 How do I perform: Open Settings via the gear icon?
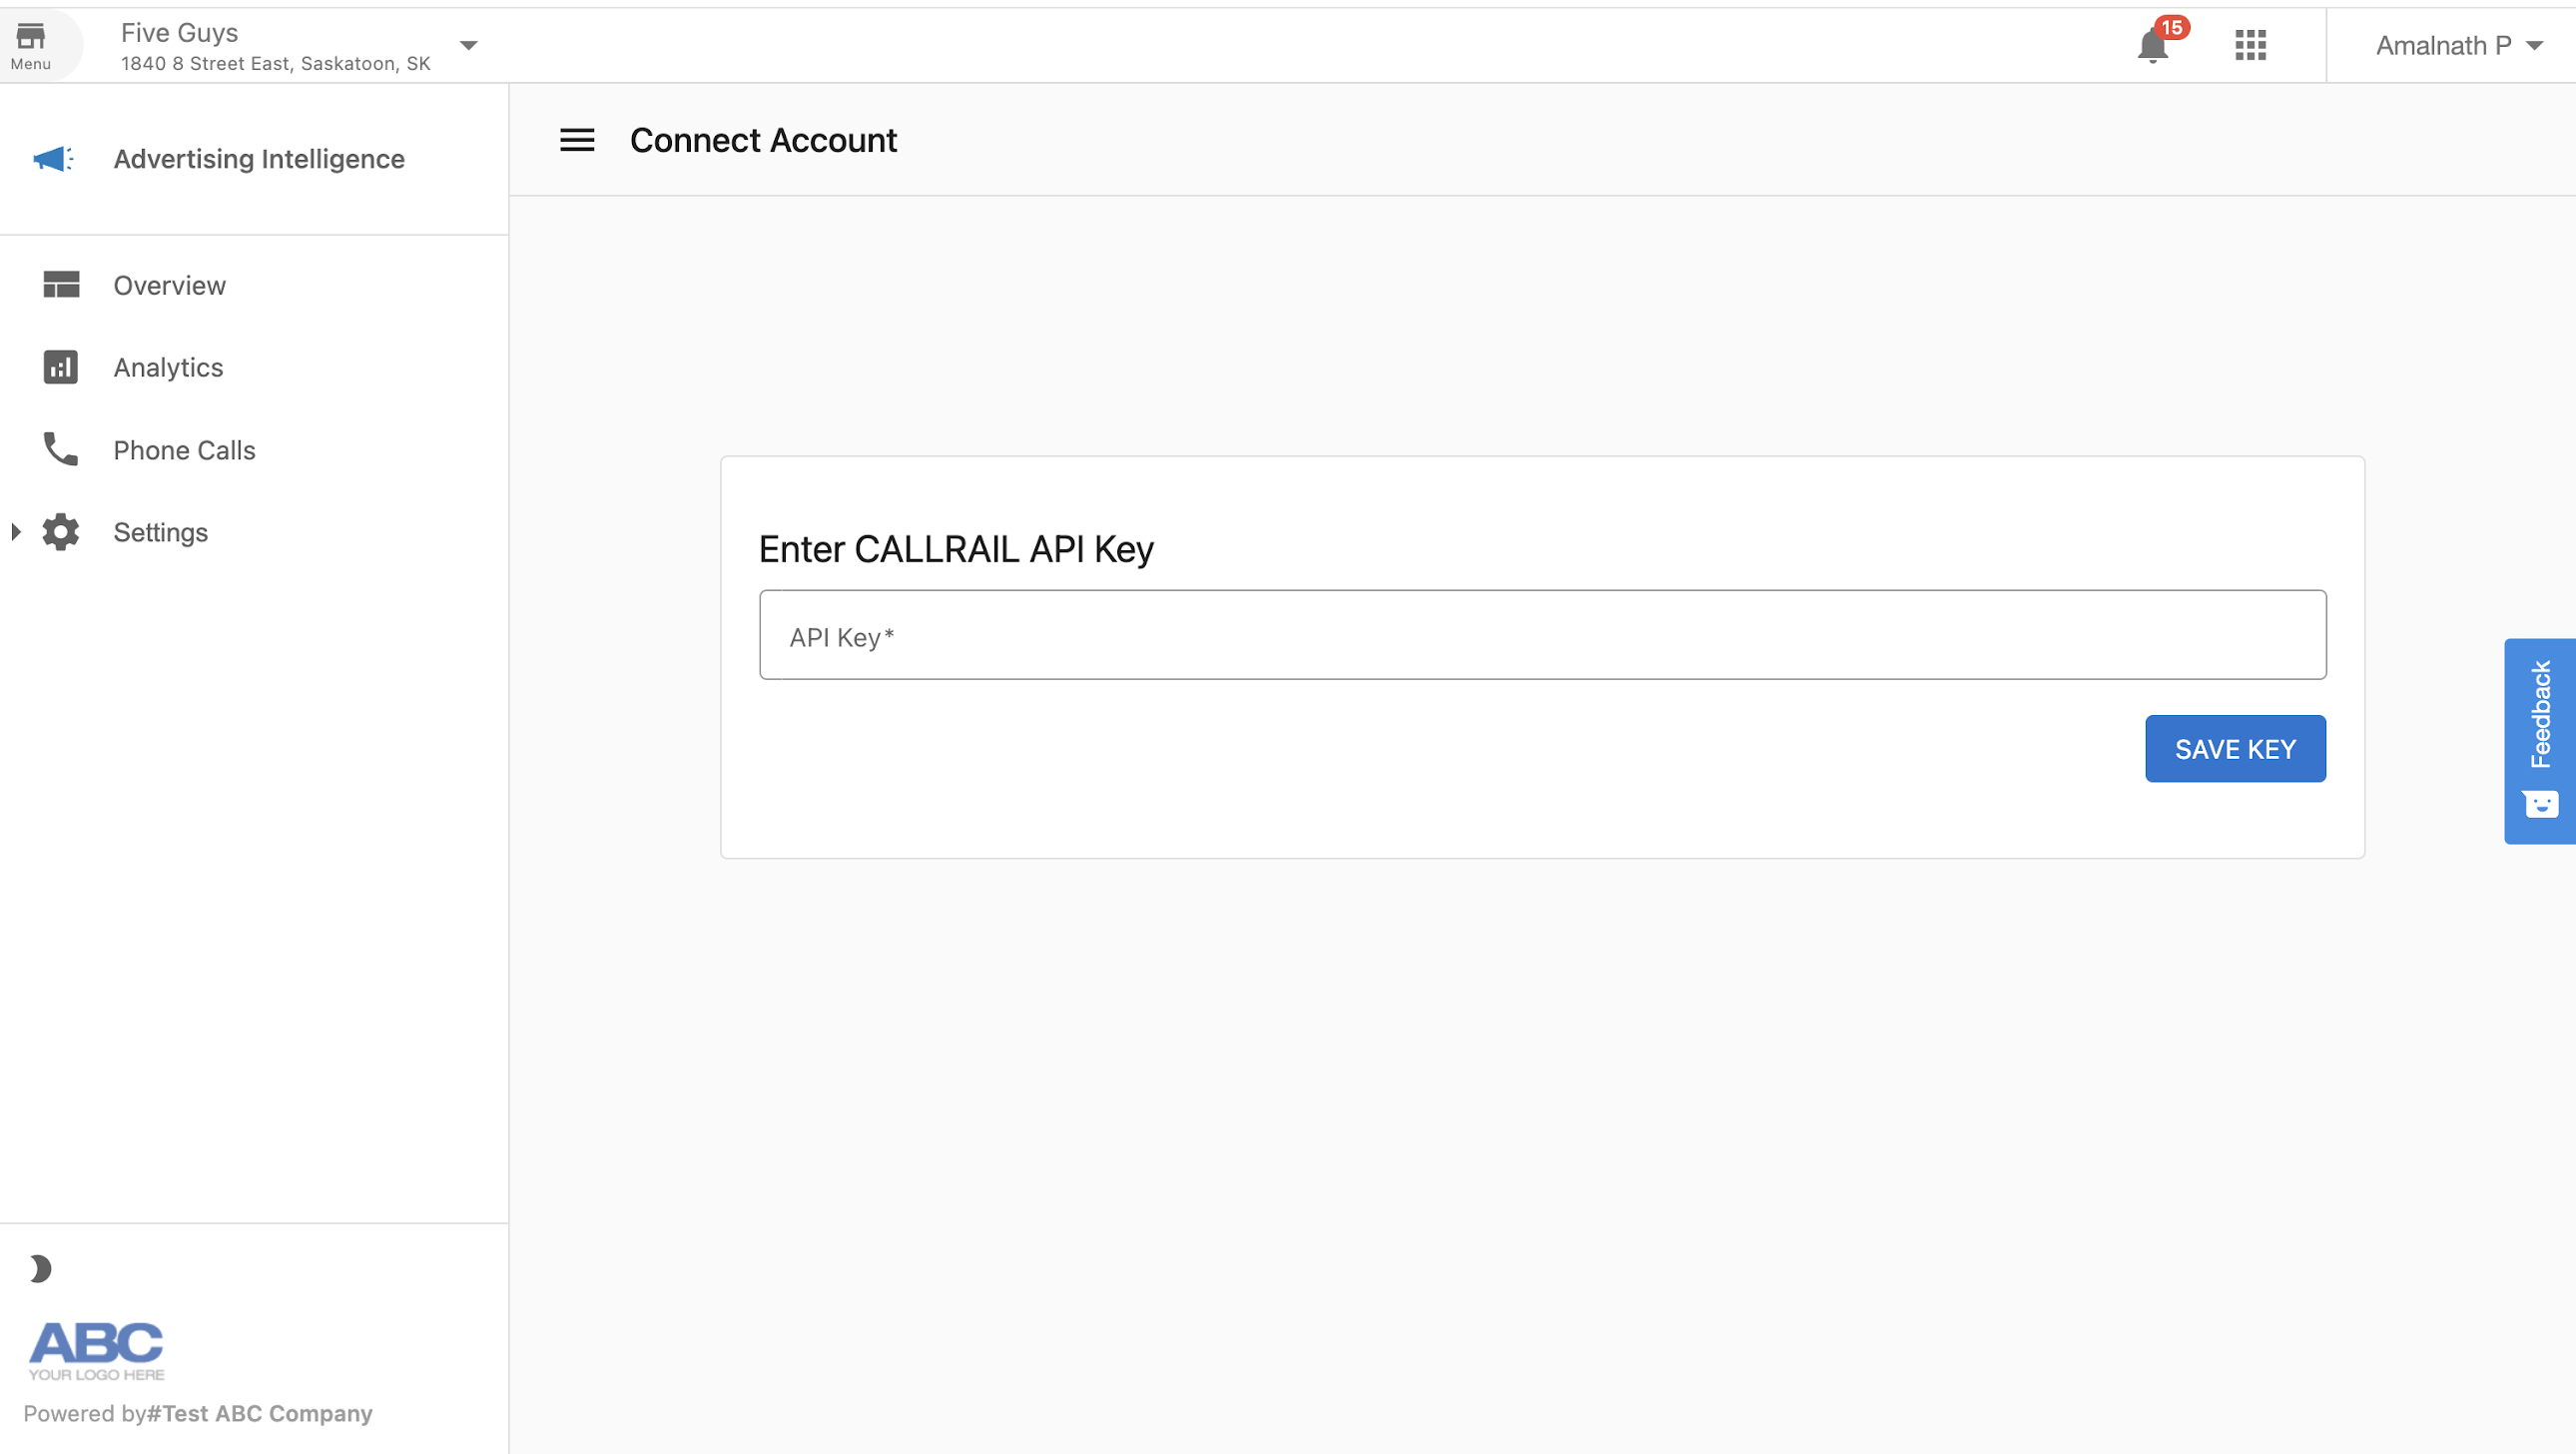[x=59, y=532]
